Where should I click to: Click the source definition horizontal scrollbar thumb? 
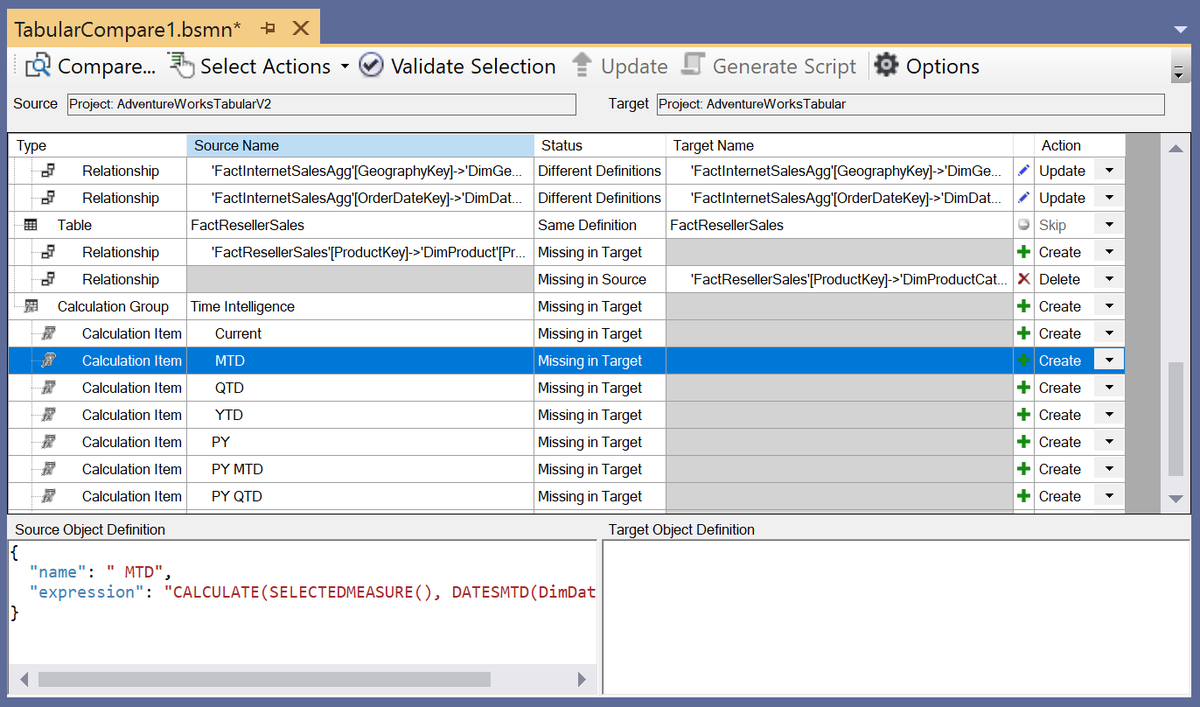click(264, 679)
